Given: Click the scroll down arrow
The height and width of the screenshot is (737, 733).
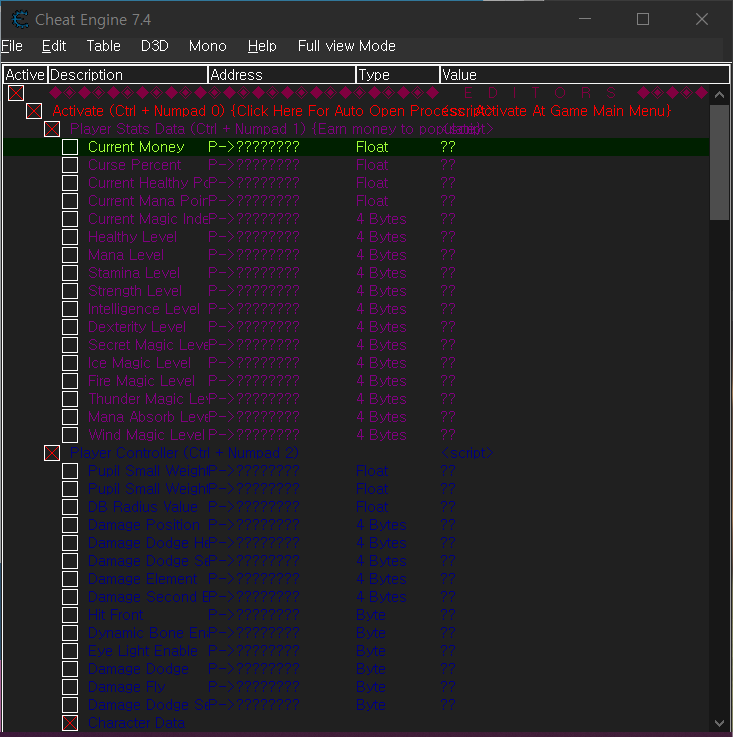Looking at the screenshot, I should tap(719, 723).
